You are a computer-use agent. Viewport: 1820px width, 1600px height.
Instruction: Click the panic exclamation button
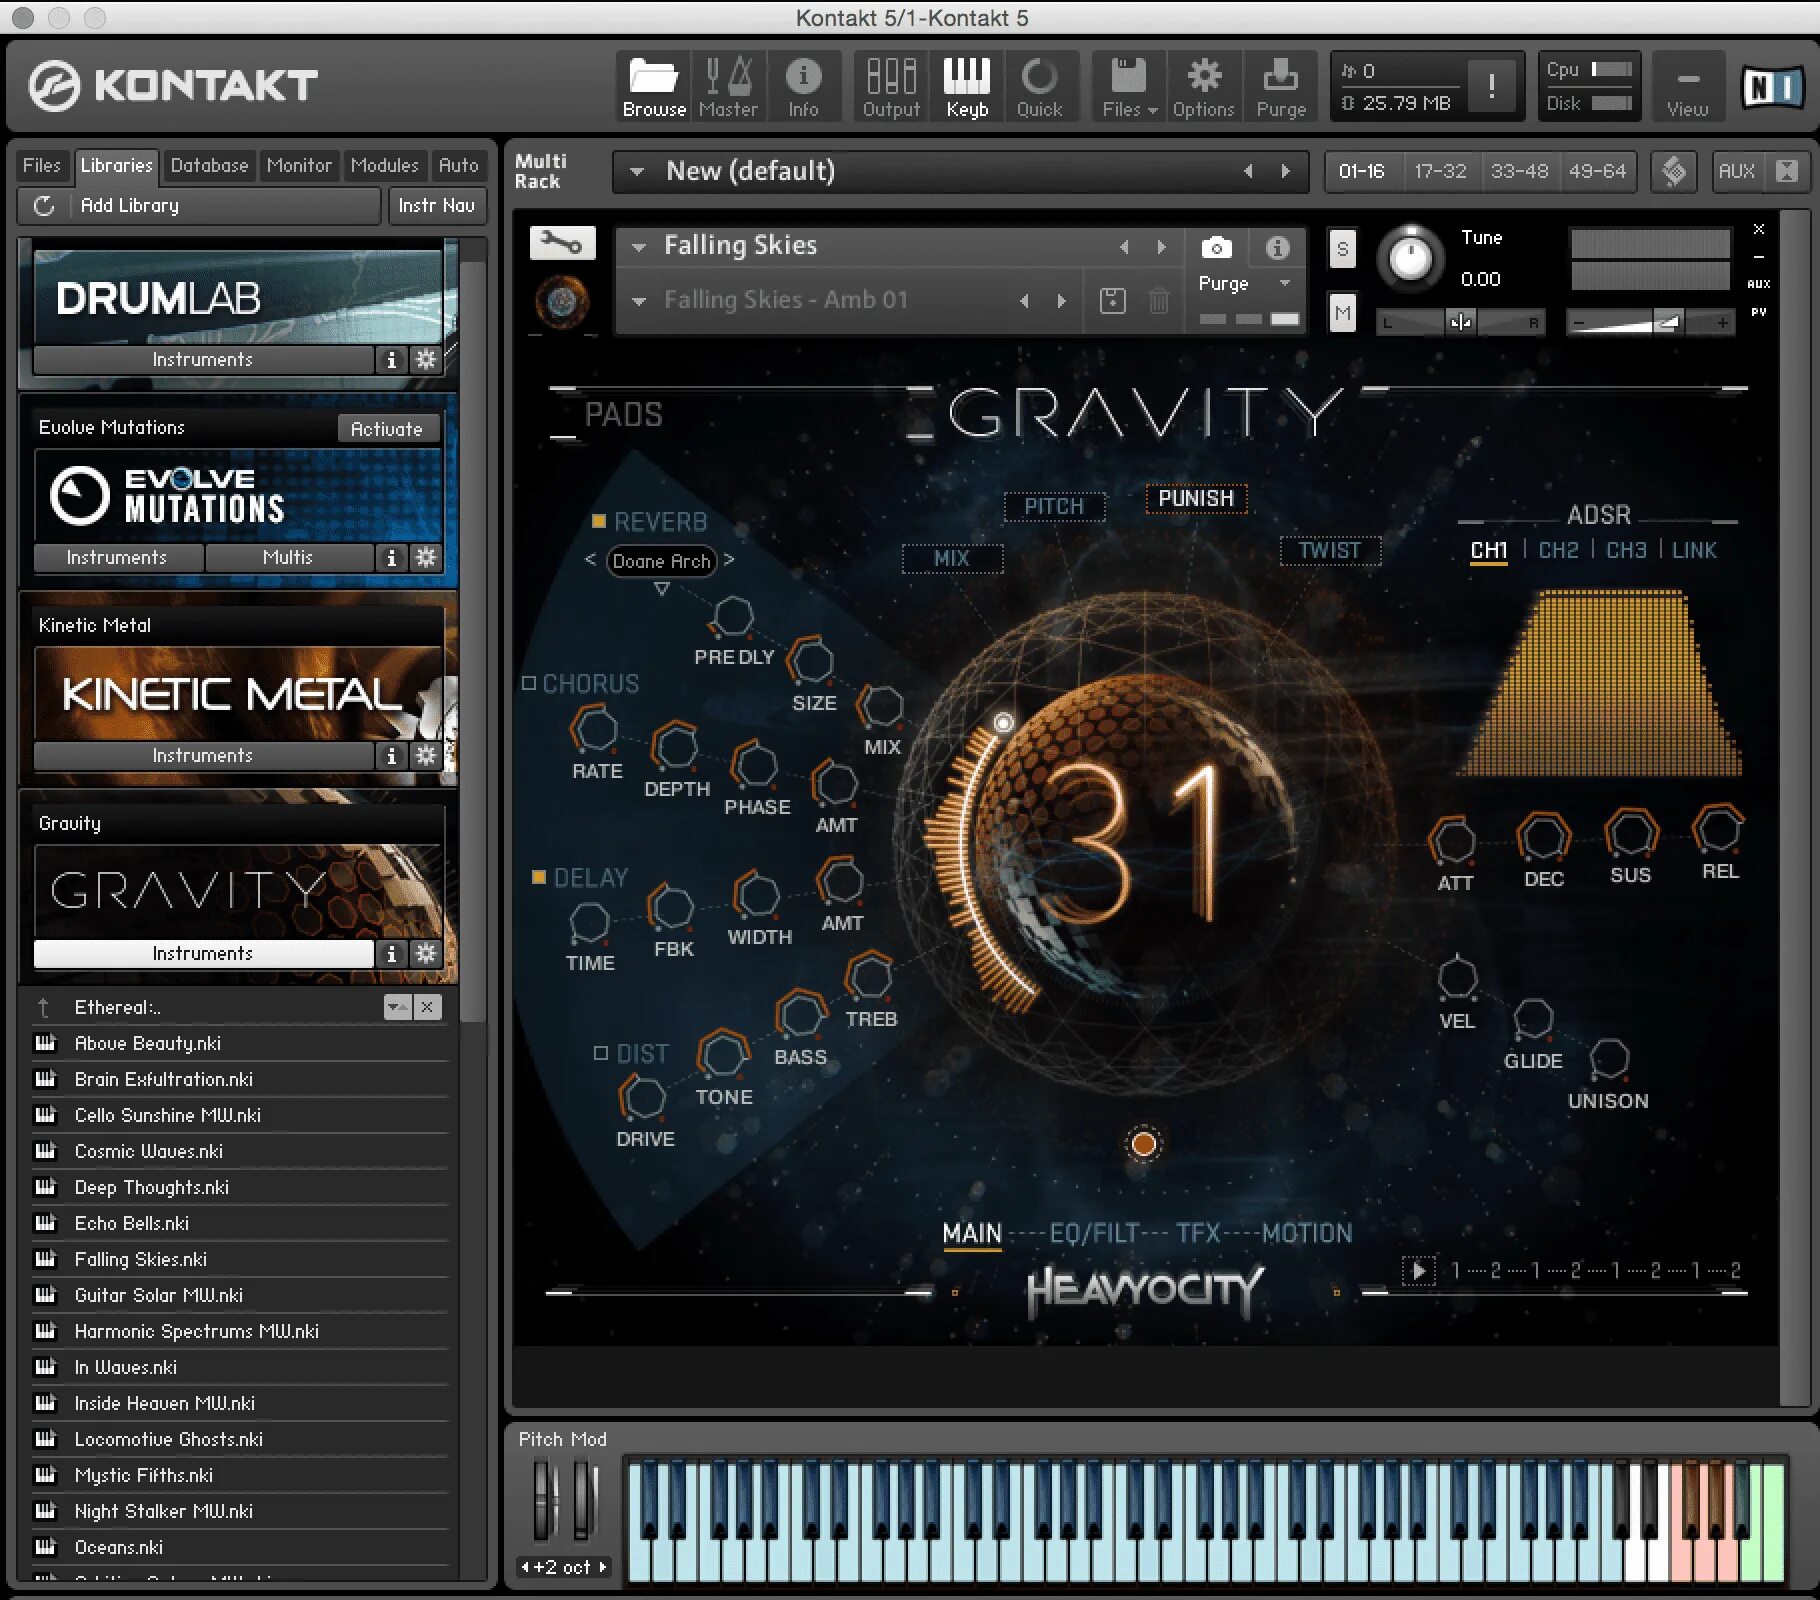coord(1491,86)
